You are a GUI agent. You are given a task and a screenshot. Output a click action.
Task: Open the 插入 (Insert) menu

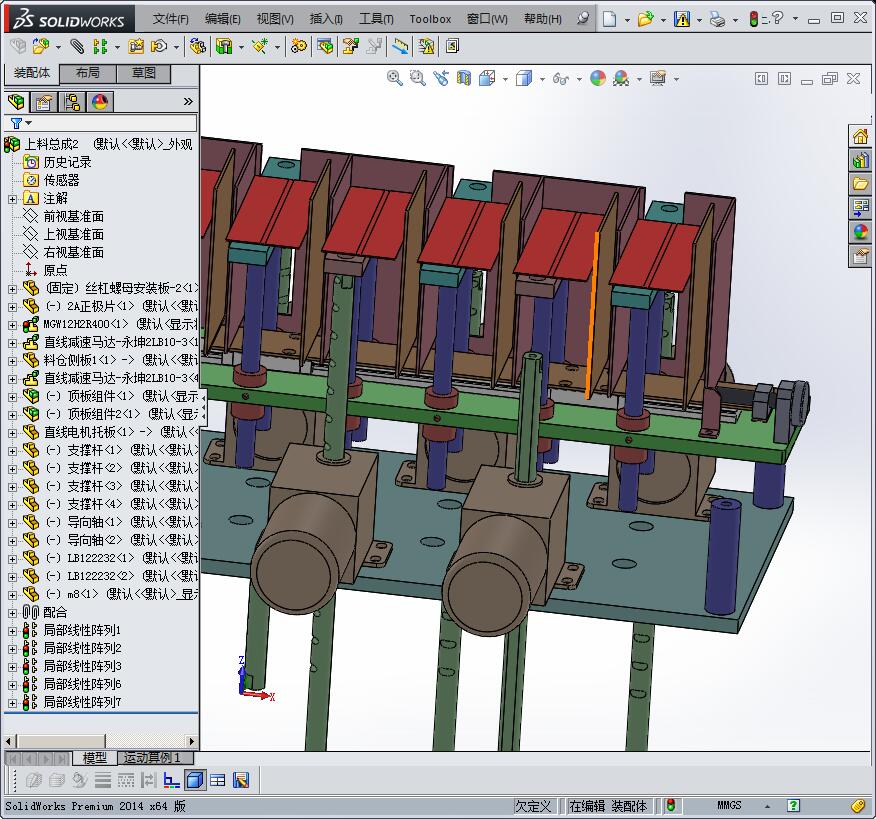[326, 19]
